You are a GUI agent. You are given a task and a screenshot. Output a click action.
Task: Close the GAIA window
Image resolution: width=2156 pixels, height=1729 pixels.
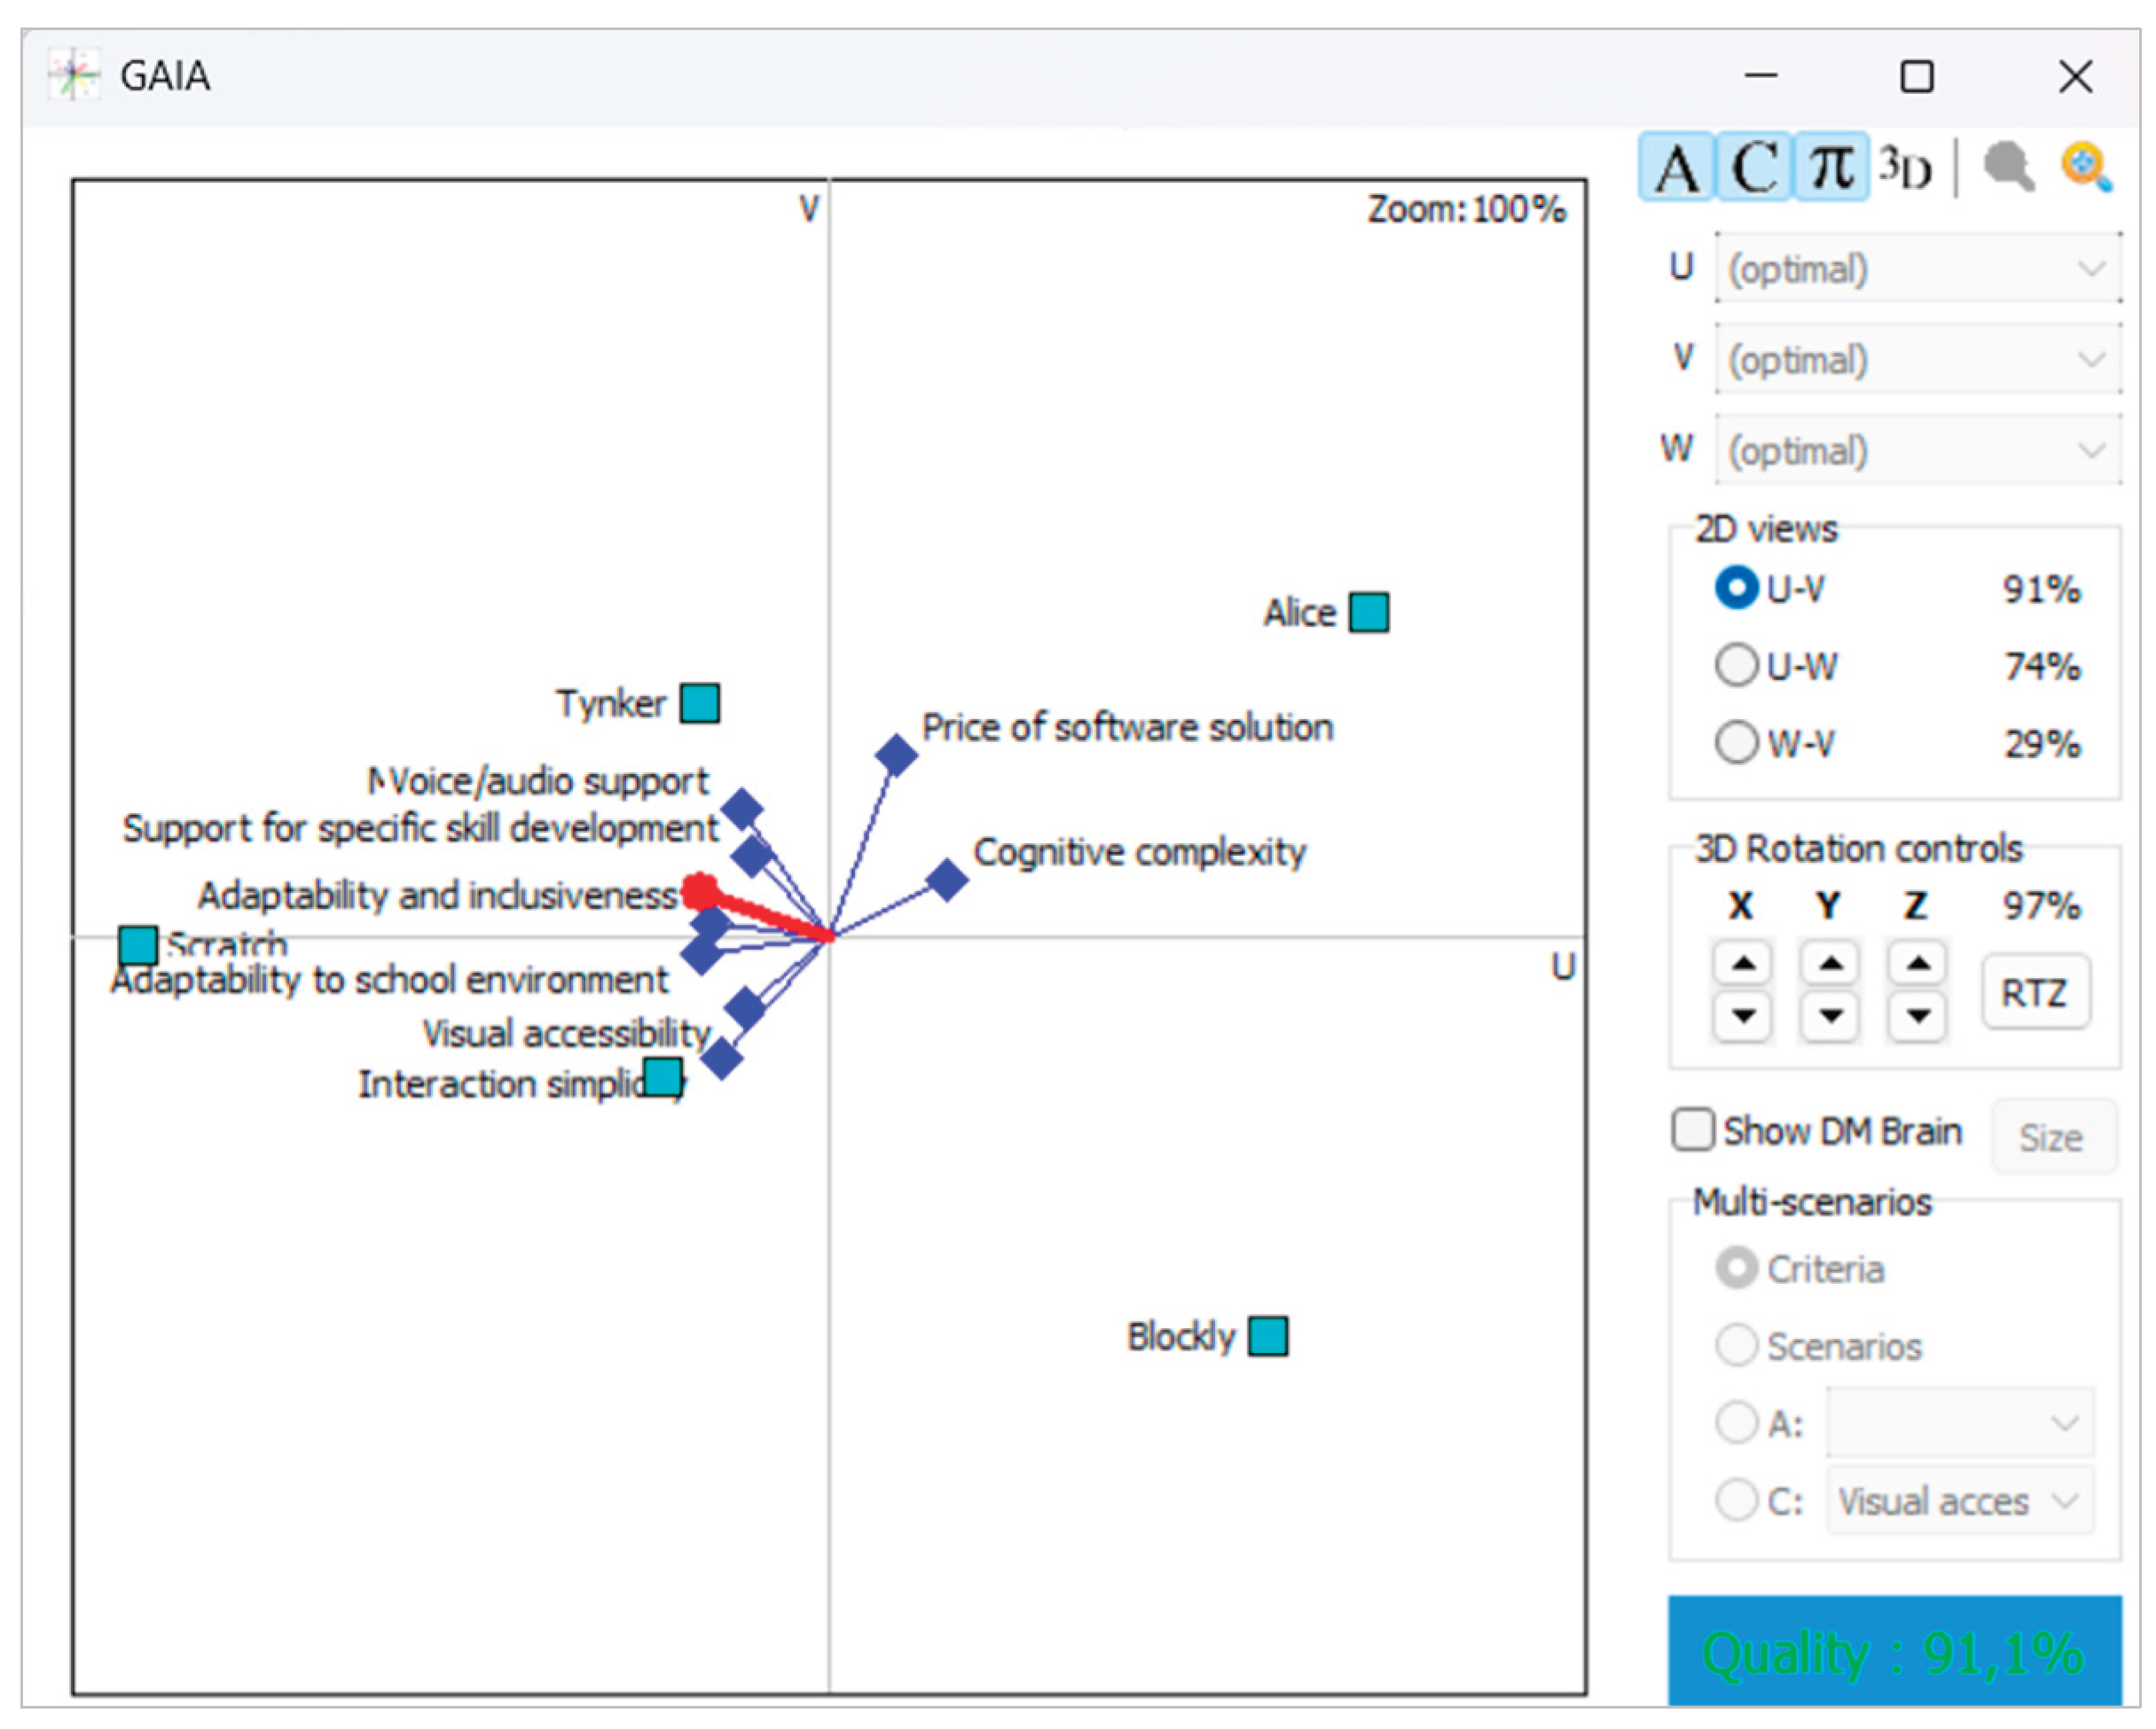pos(2076,76)
